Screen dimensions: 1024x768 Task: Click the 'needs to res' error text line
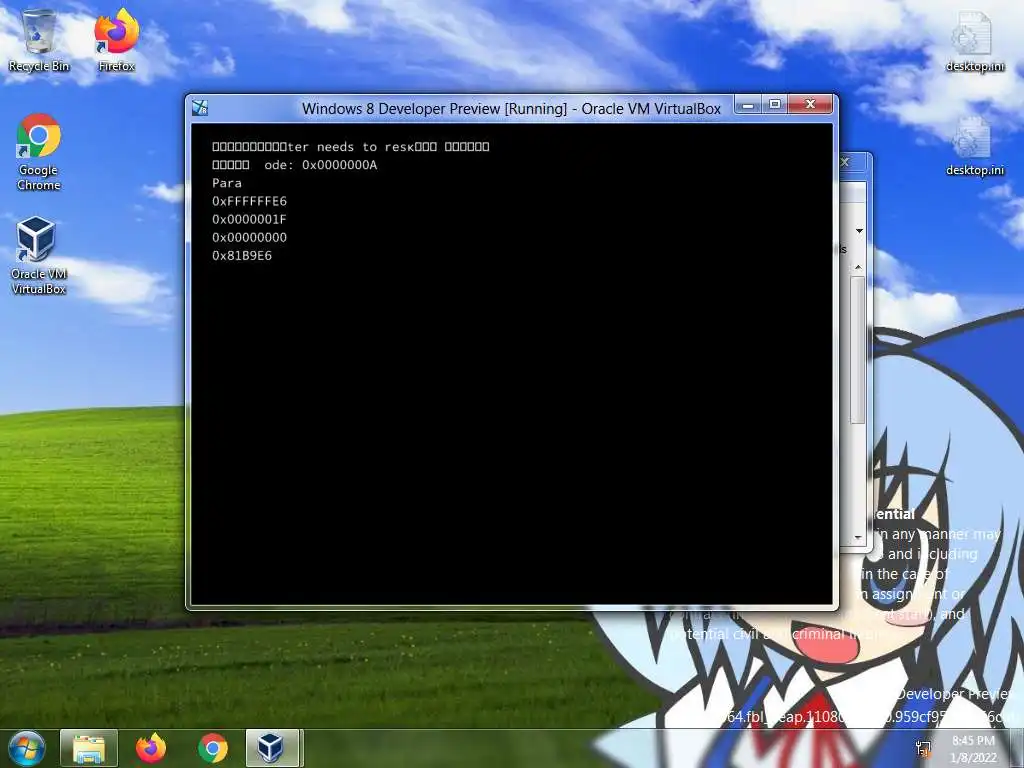click(x=351, y=147)
